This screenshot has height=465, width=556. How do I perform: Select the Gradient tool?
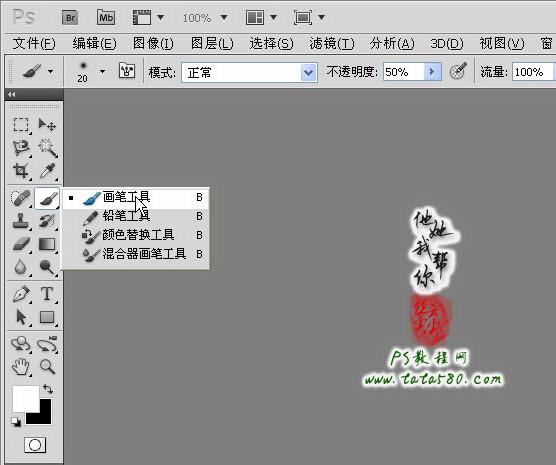[x=47, y=244]
